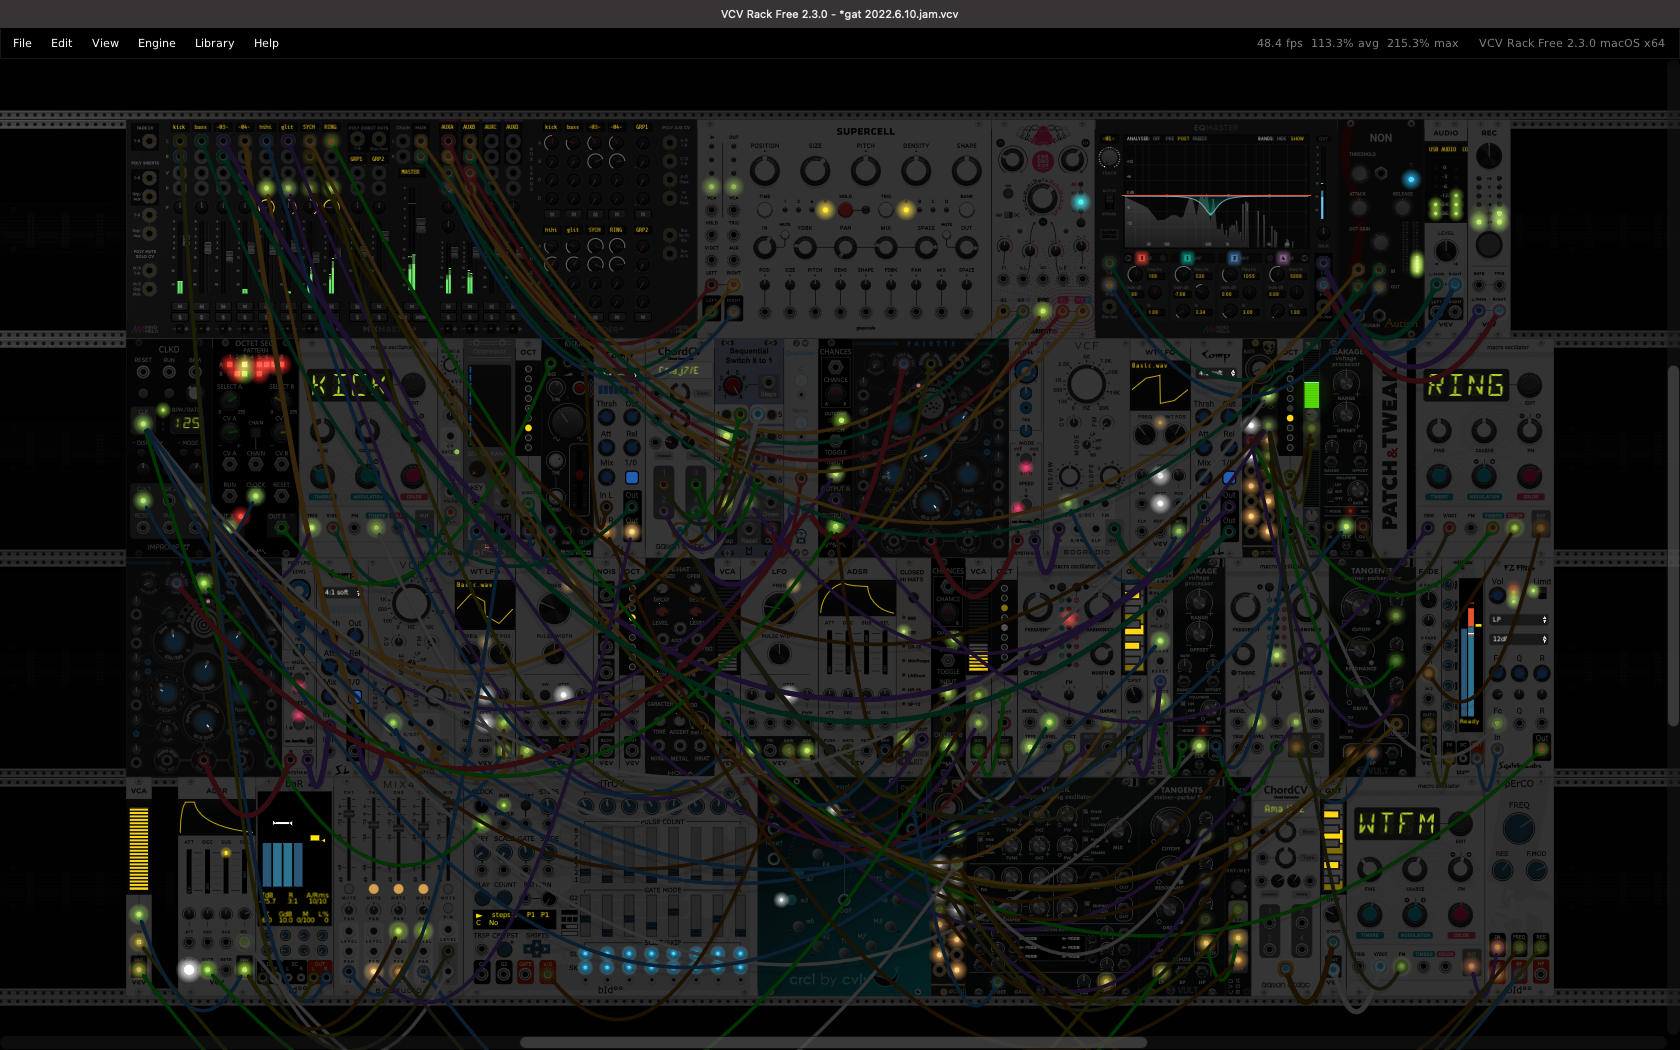Viewport: 1680px width, 1050px height.
Task: Set EQMaster analyser to FREEZE
Action: [x=1199, y=139]
